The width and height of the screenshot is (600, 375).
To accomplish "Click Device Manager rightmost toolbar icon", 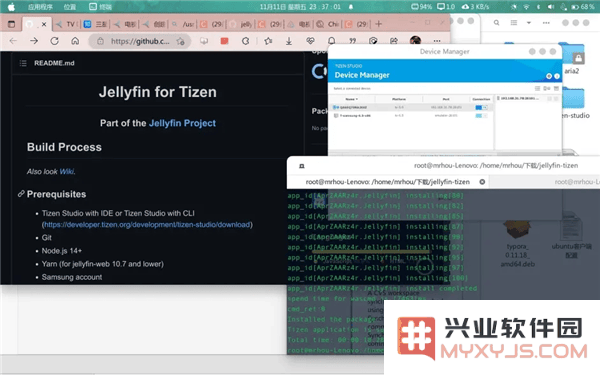I will (x=556, y=88).
